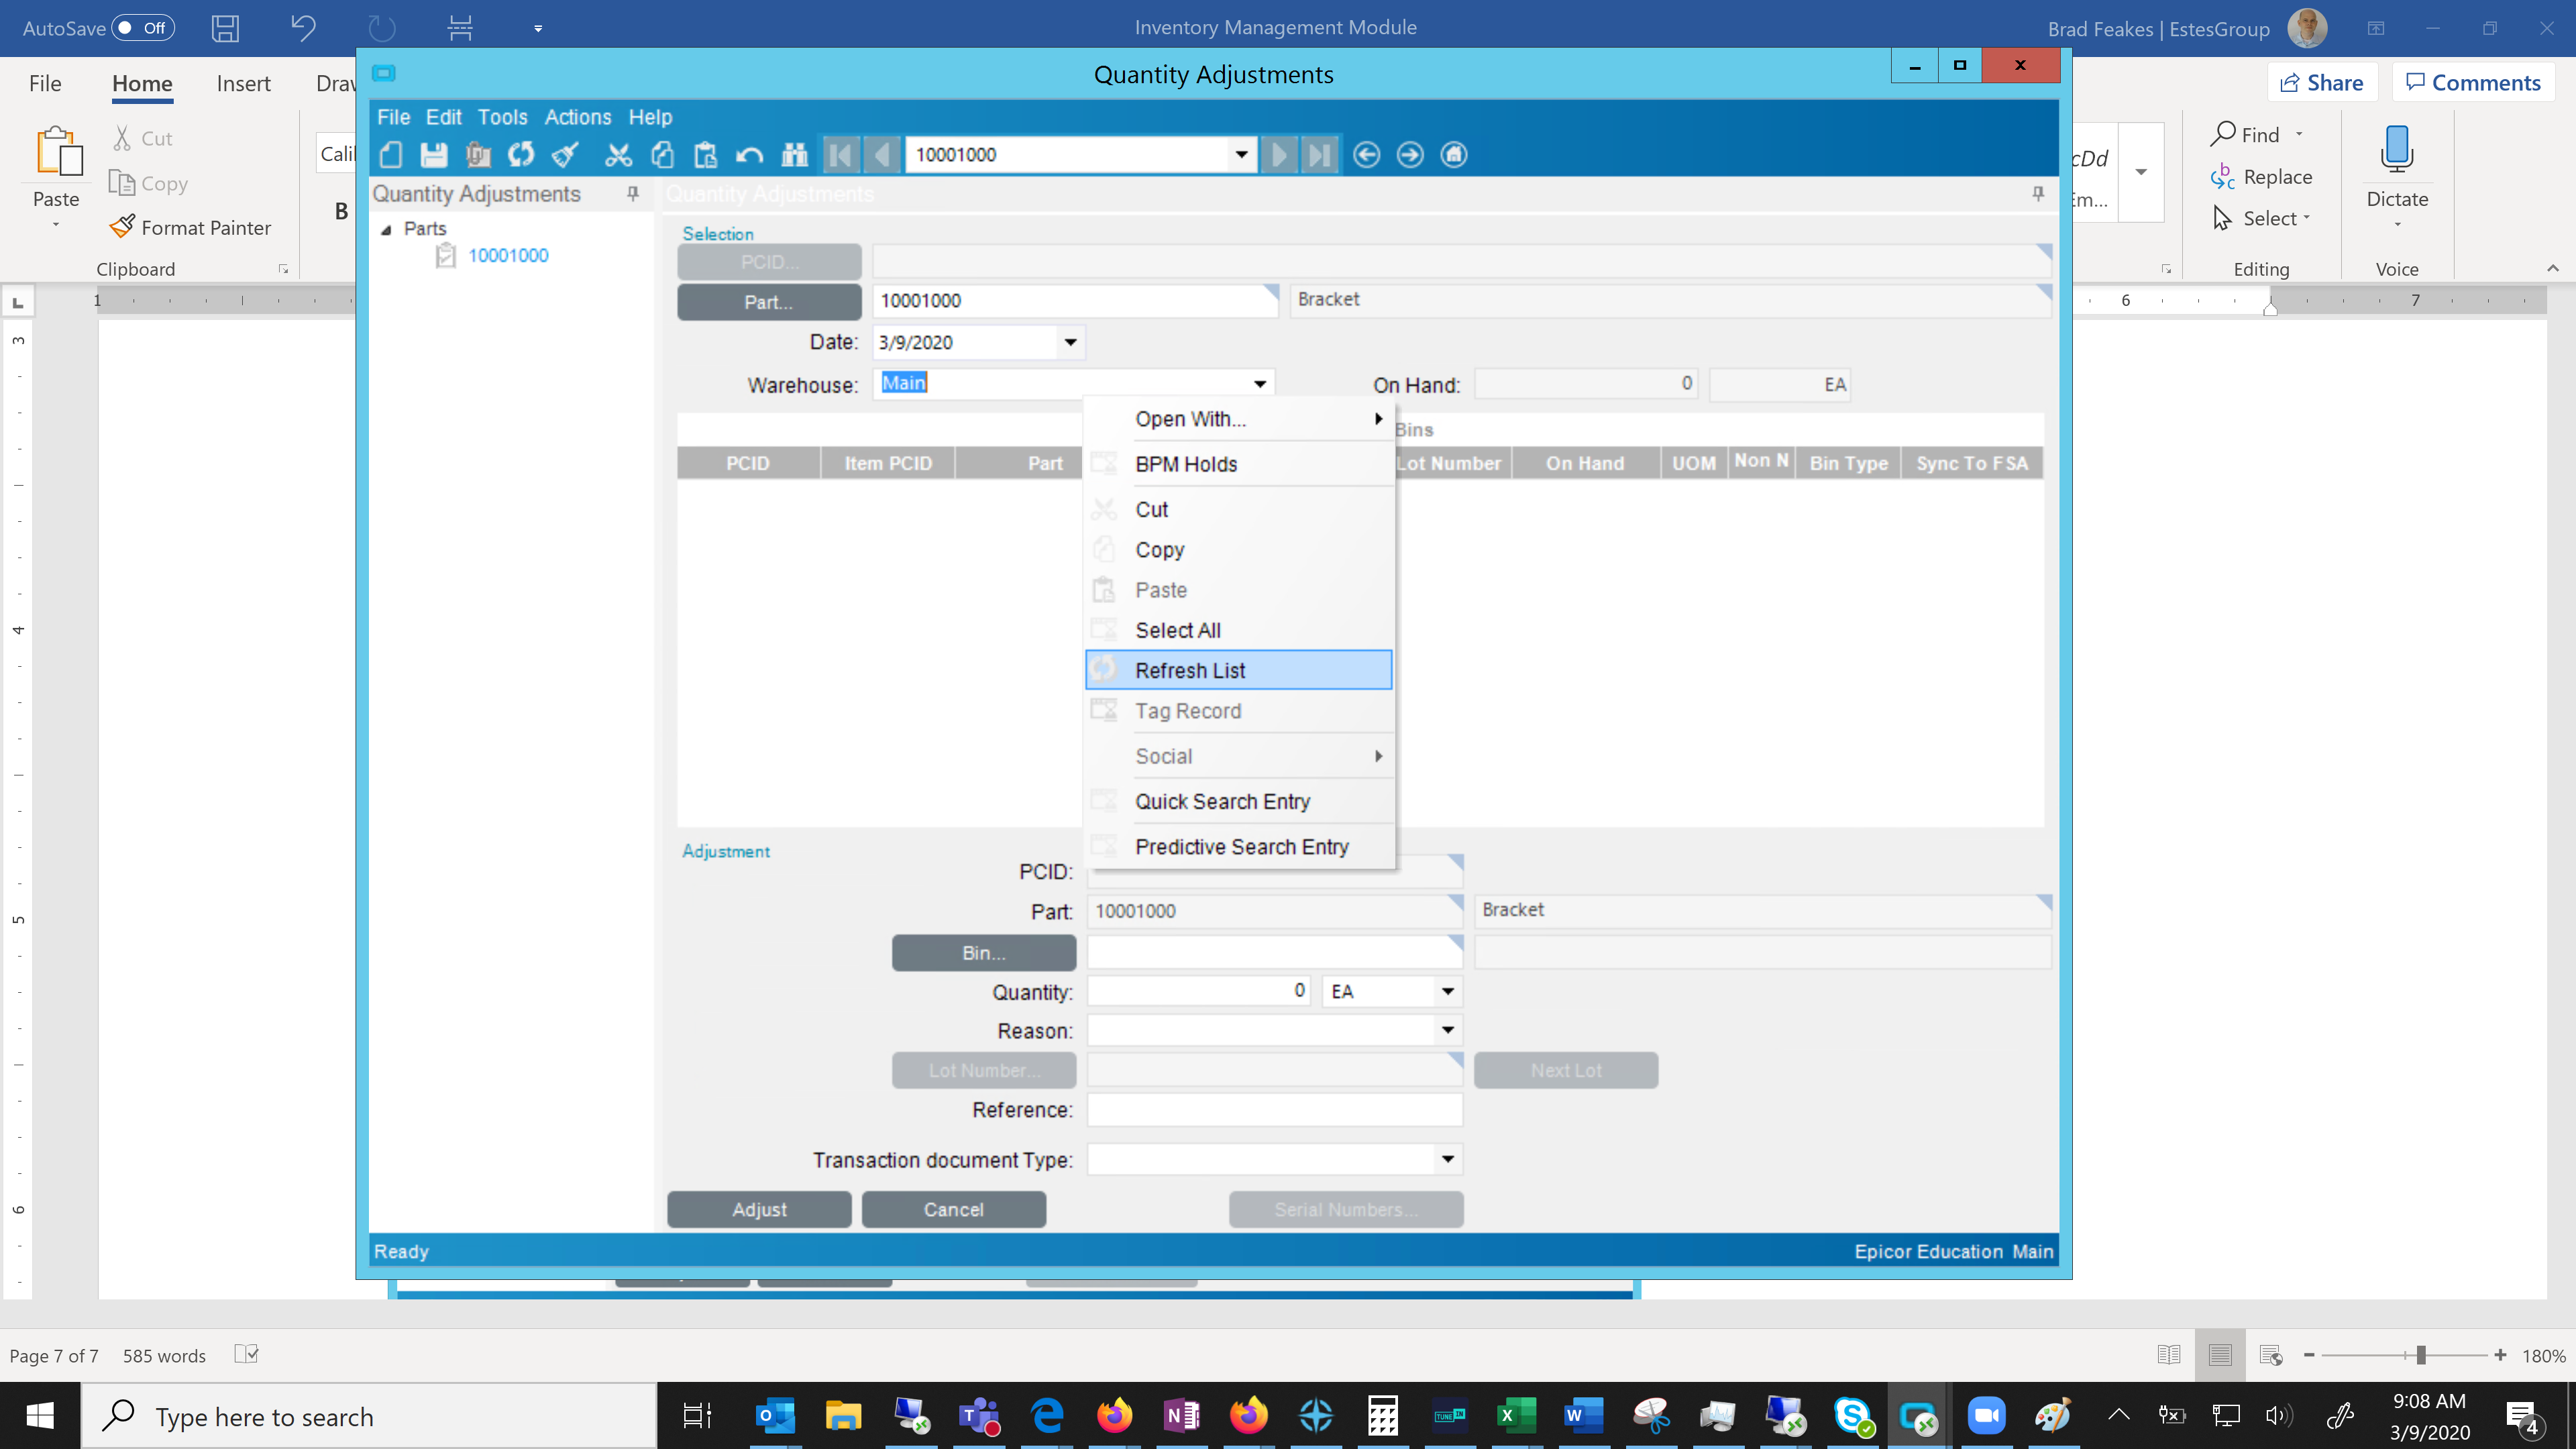Click the Word zoom slider handle
Image resolution: width=2576 pixels, height=1449 pixels.
coord(2421,1355)
